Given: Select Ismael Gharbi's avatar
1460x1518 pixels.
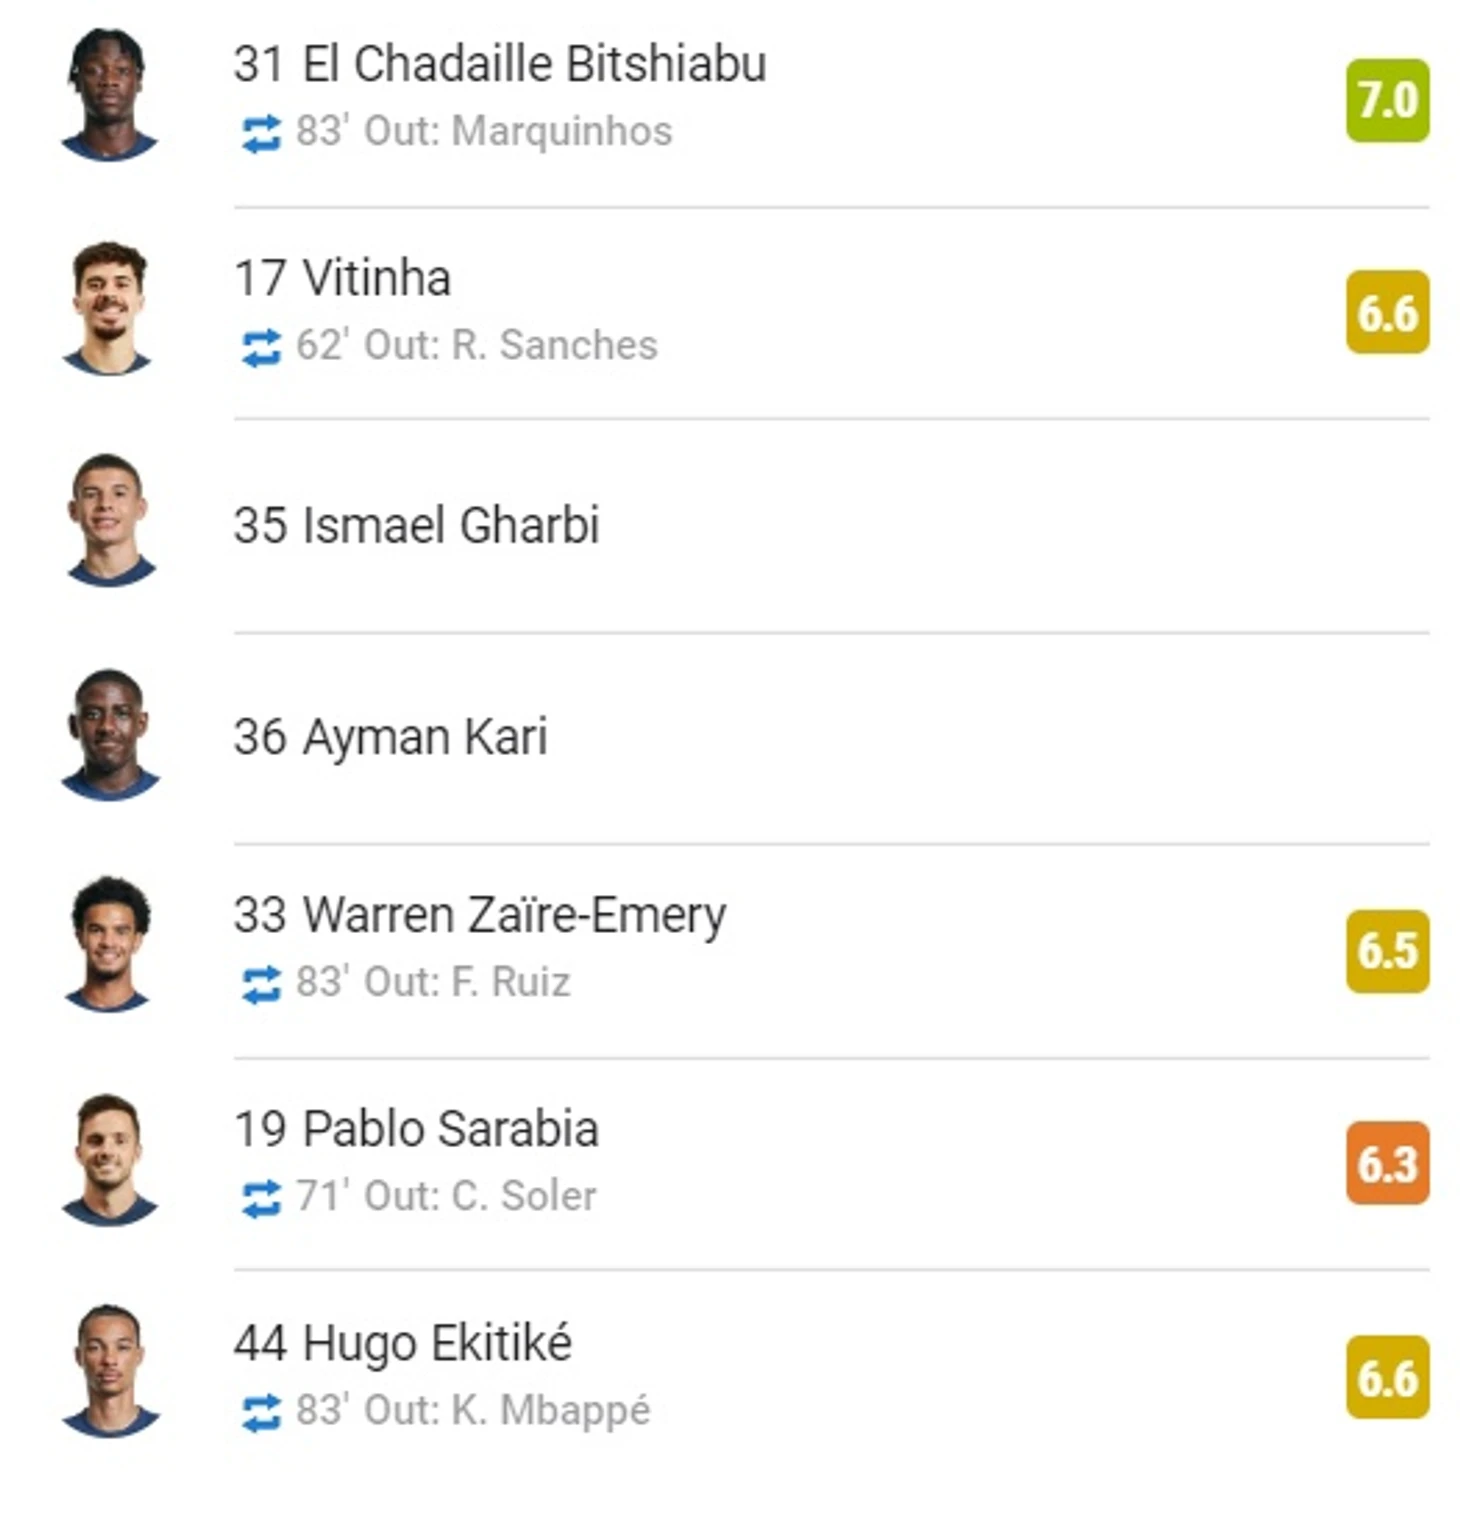Looking at the screenshot, I should [109, 520].
